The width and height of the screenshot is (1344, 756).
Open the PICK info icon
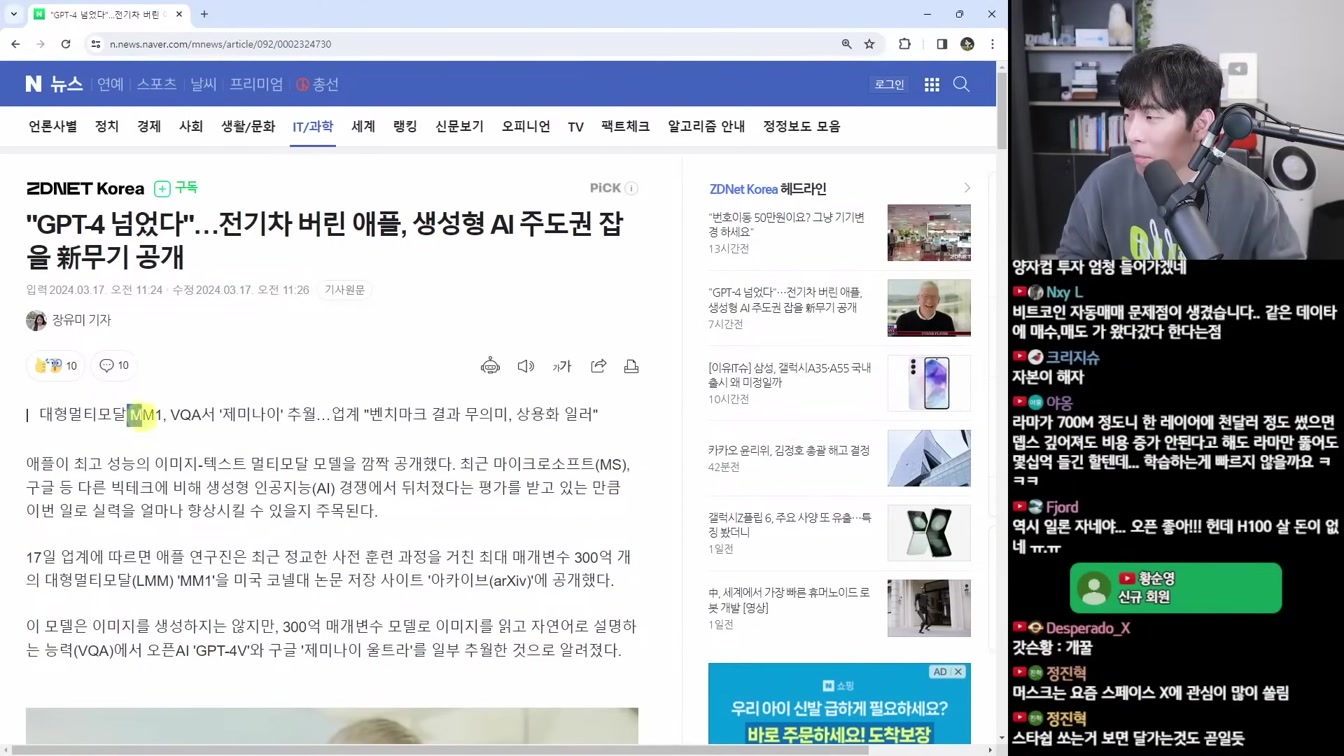(632, 188)
